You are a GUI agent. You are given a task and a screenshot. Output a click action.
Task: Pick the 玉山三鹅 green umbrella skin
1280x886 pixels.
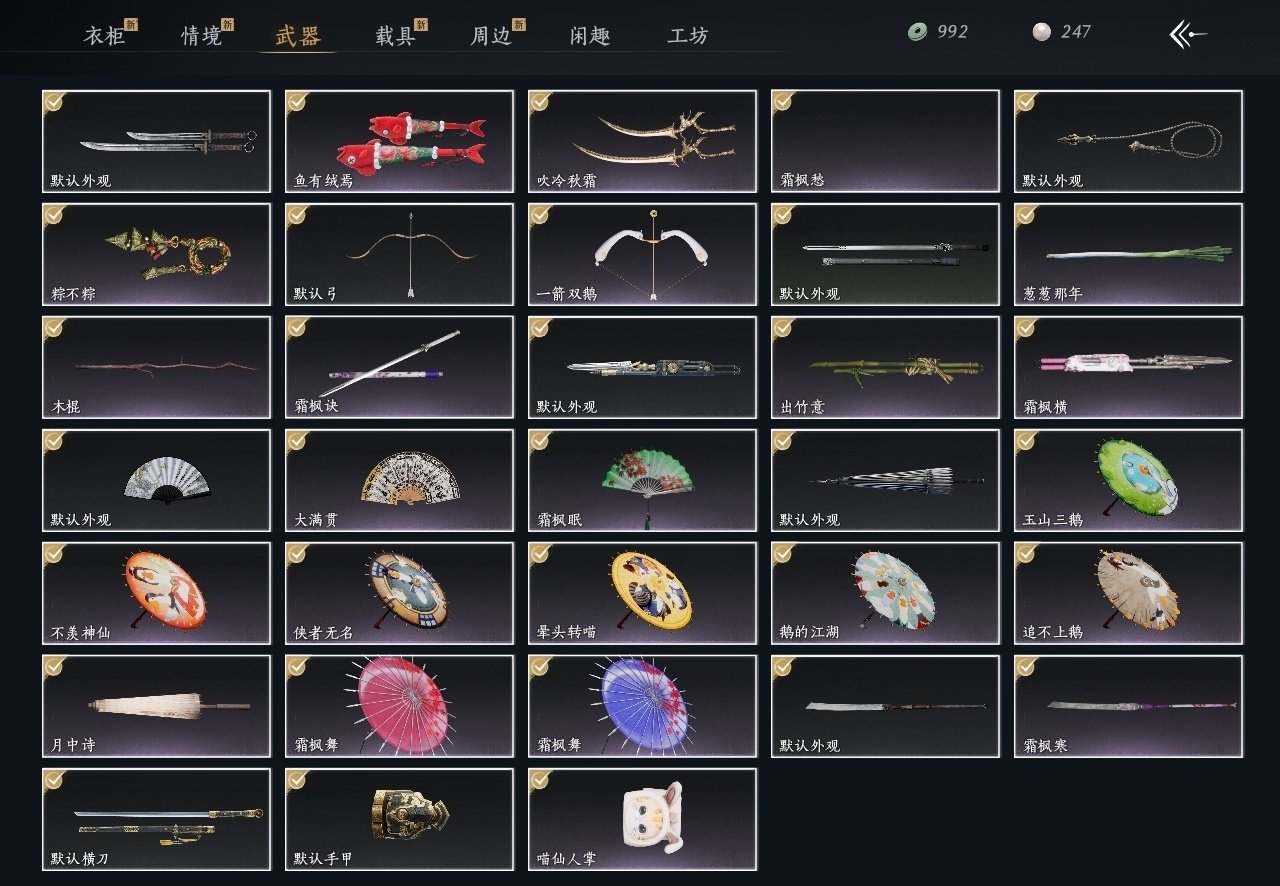coord(1128,480)
